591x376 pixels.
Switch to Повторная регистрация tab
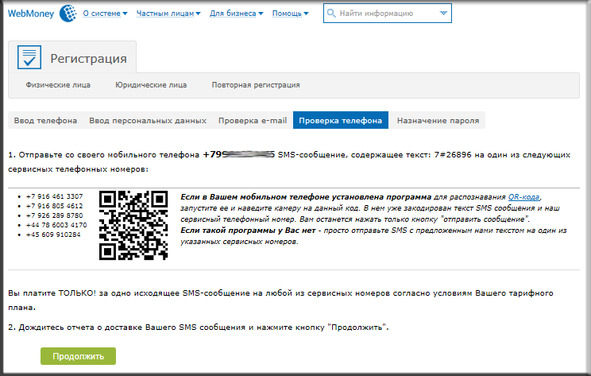(x=256, y=85)
